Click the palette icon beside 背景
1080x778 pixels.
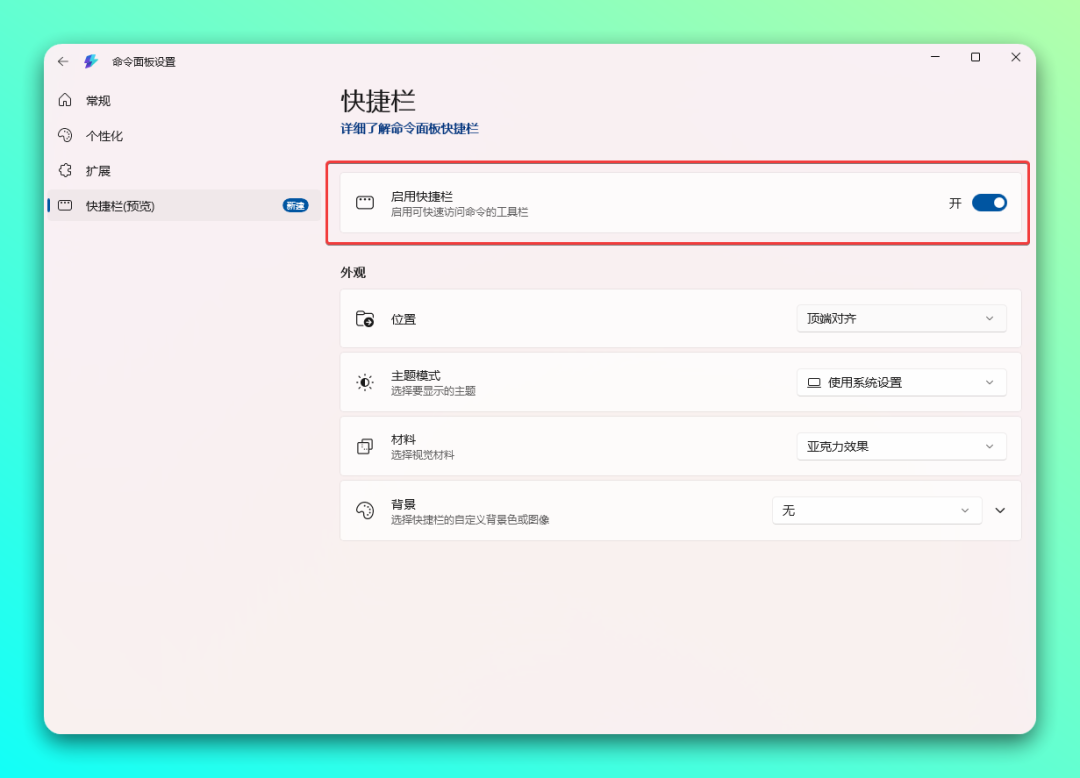coord(365,511)
